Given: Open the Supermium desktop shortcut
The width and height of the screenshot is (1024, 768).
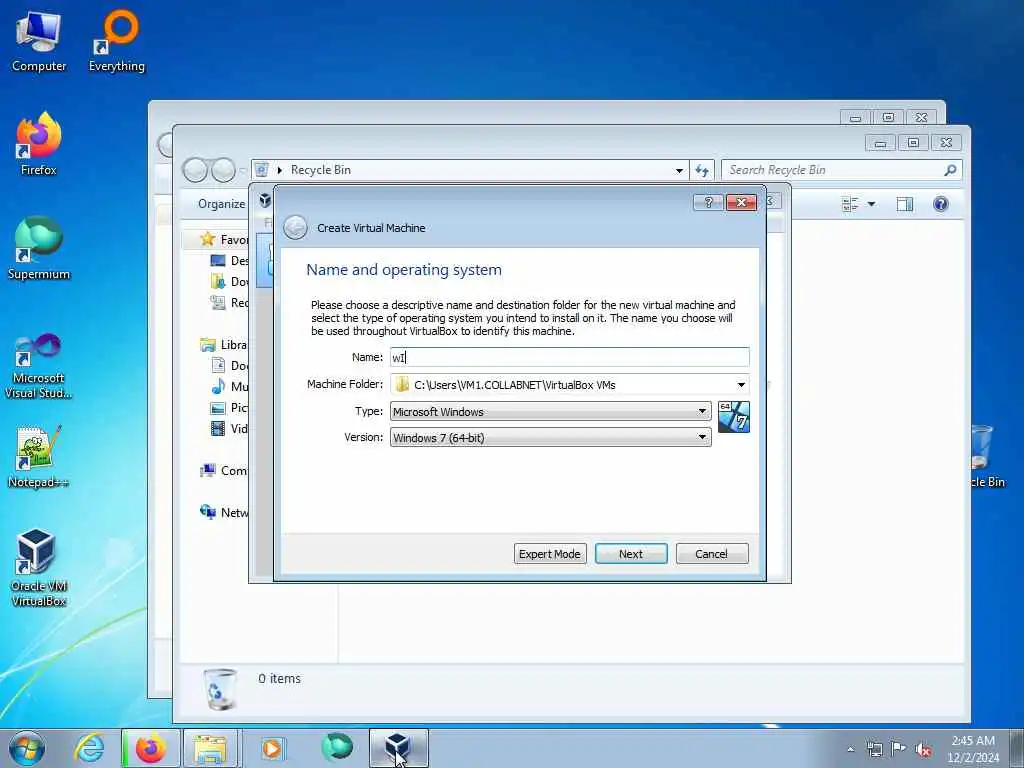Looking at the screenshot, I should [39, 249].
